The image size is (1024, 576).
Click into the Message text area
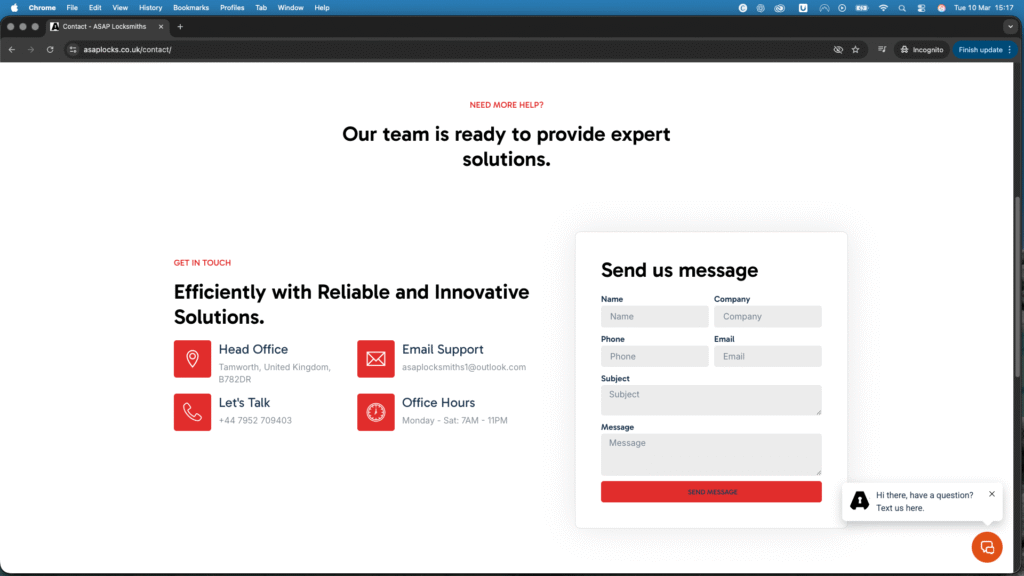coord(711,455)
